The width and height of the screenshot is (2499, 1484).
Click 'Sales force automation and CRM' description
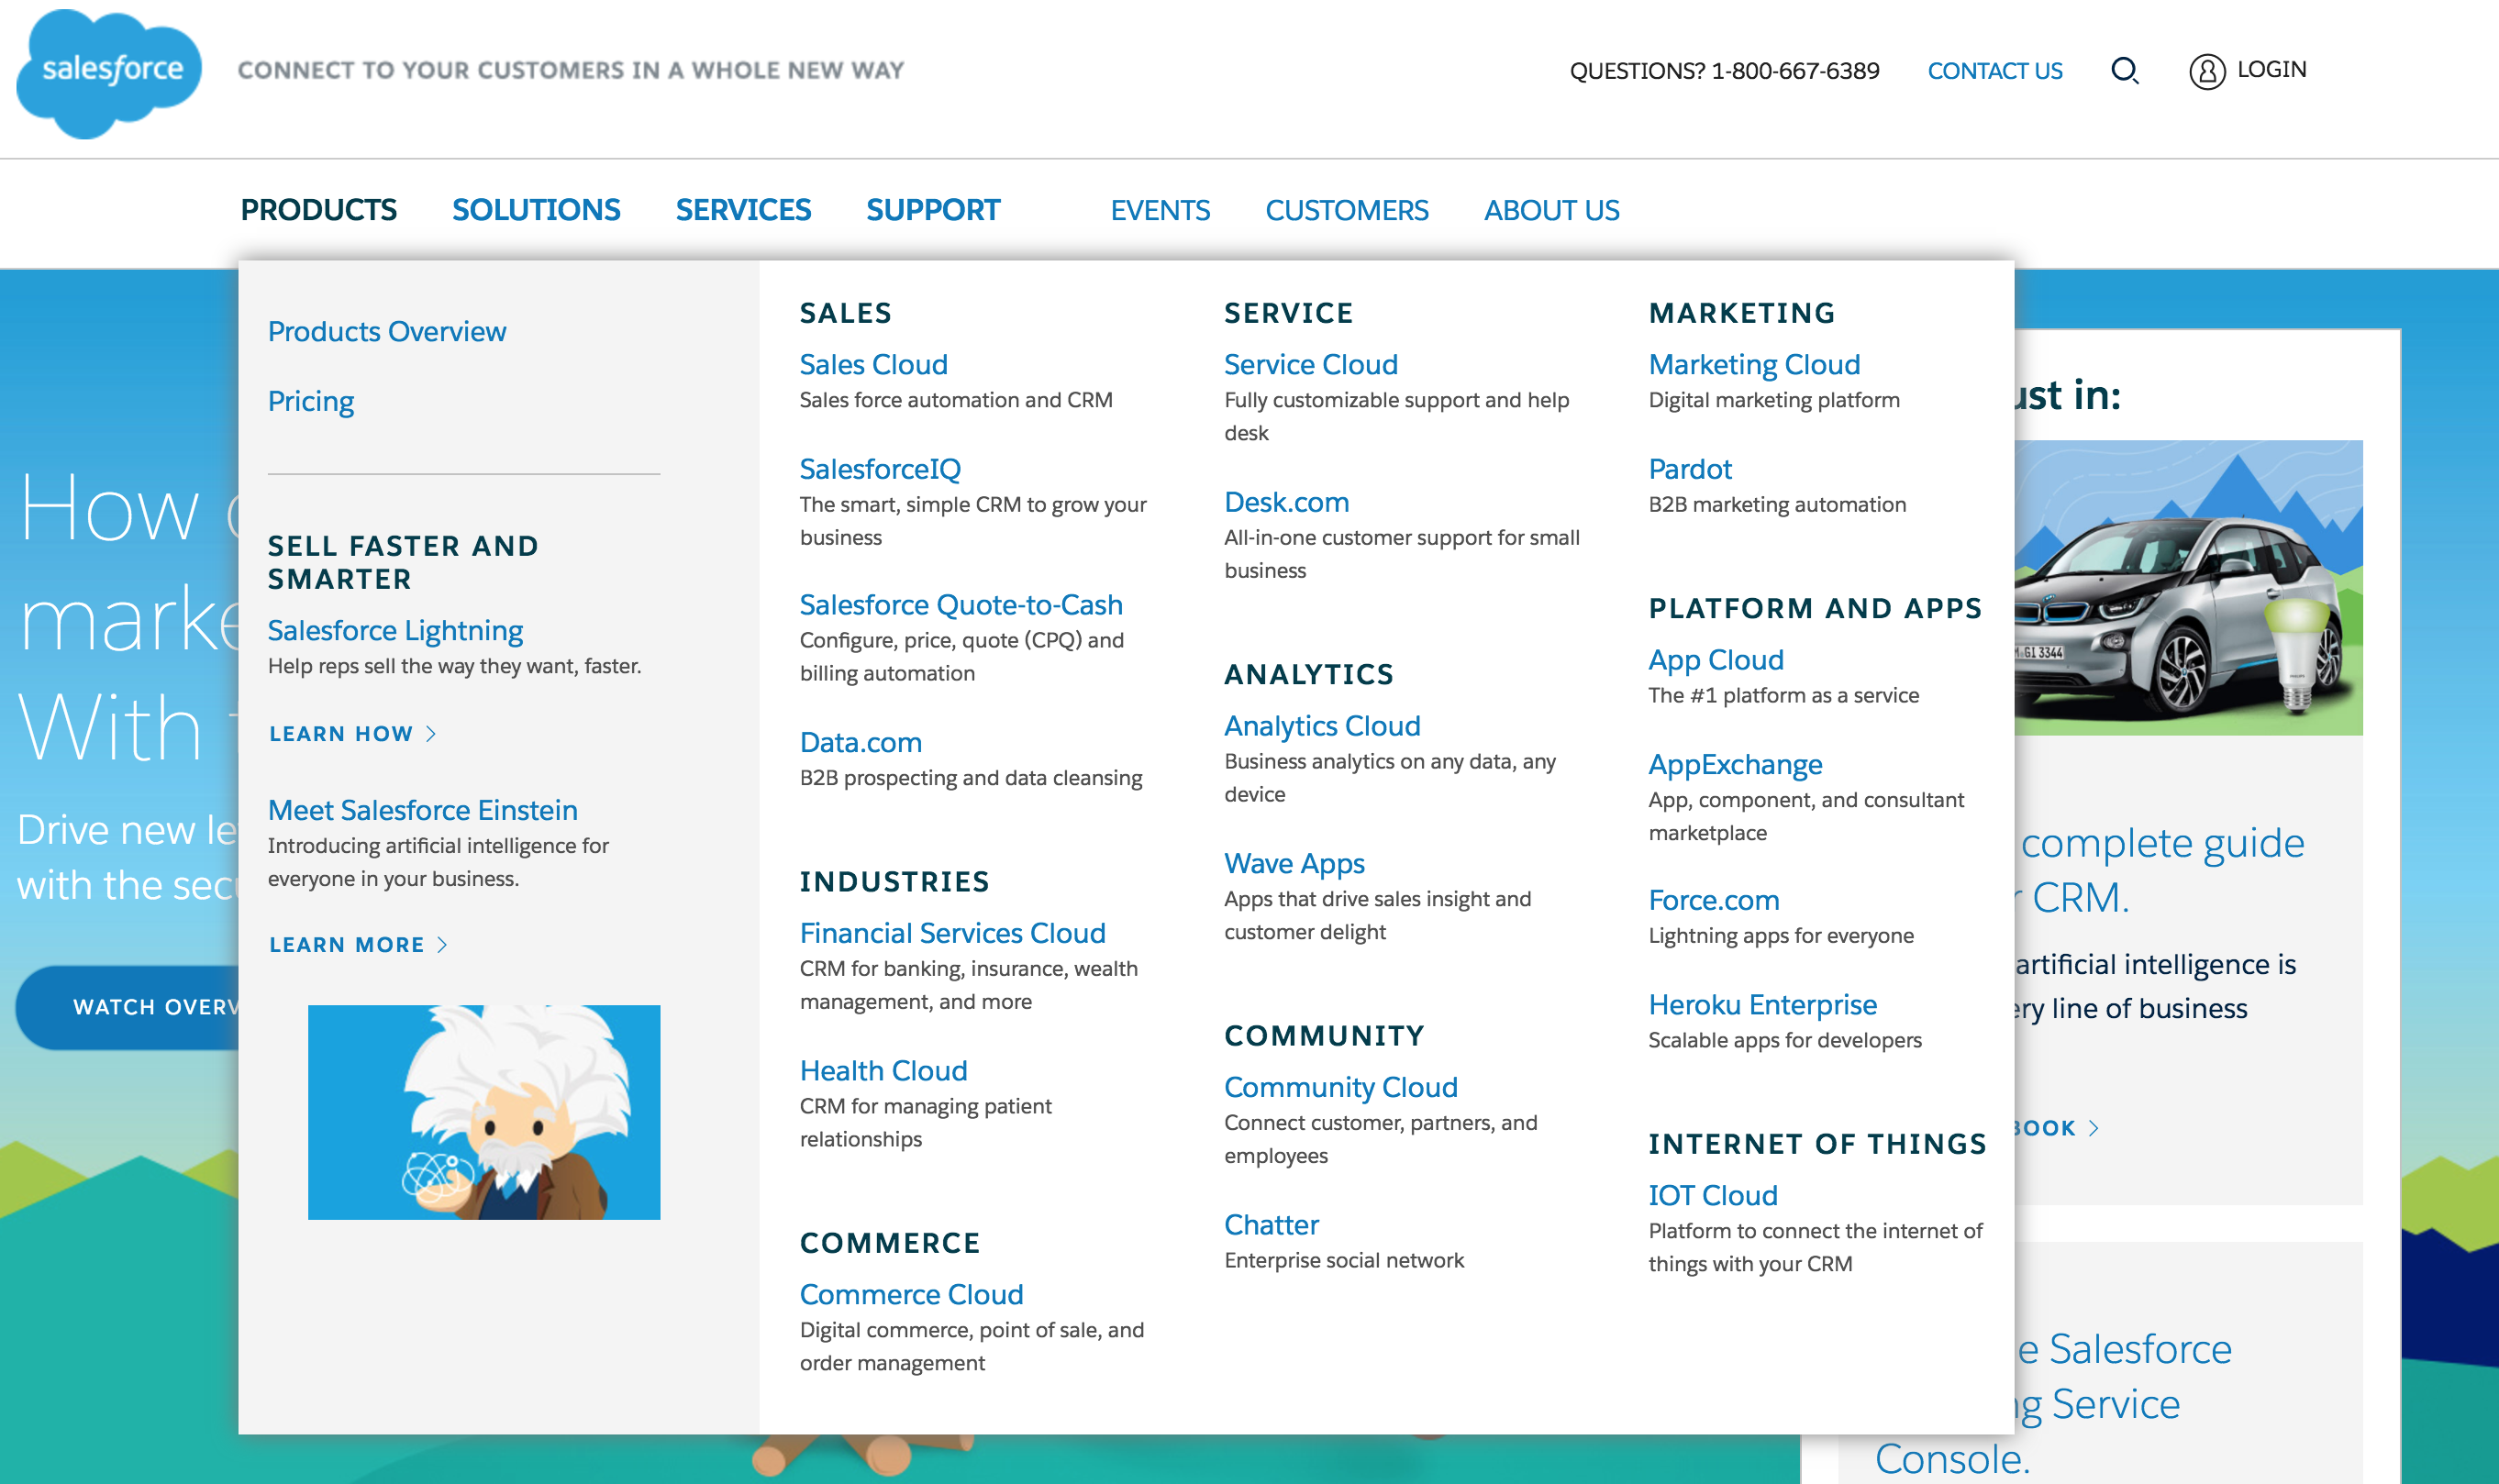(956, 400)
